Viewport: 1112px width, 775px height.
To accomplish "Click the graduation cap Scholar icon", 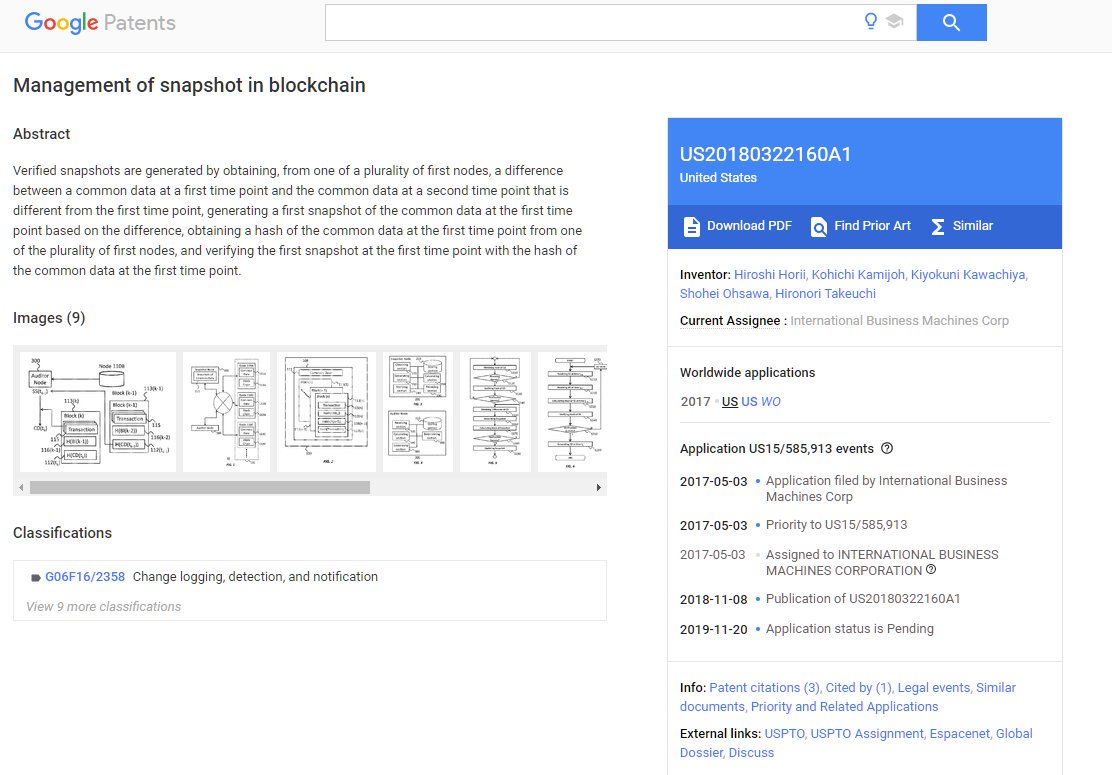I will click(894, 22).
